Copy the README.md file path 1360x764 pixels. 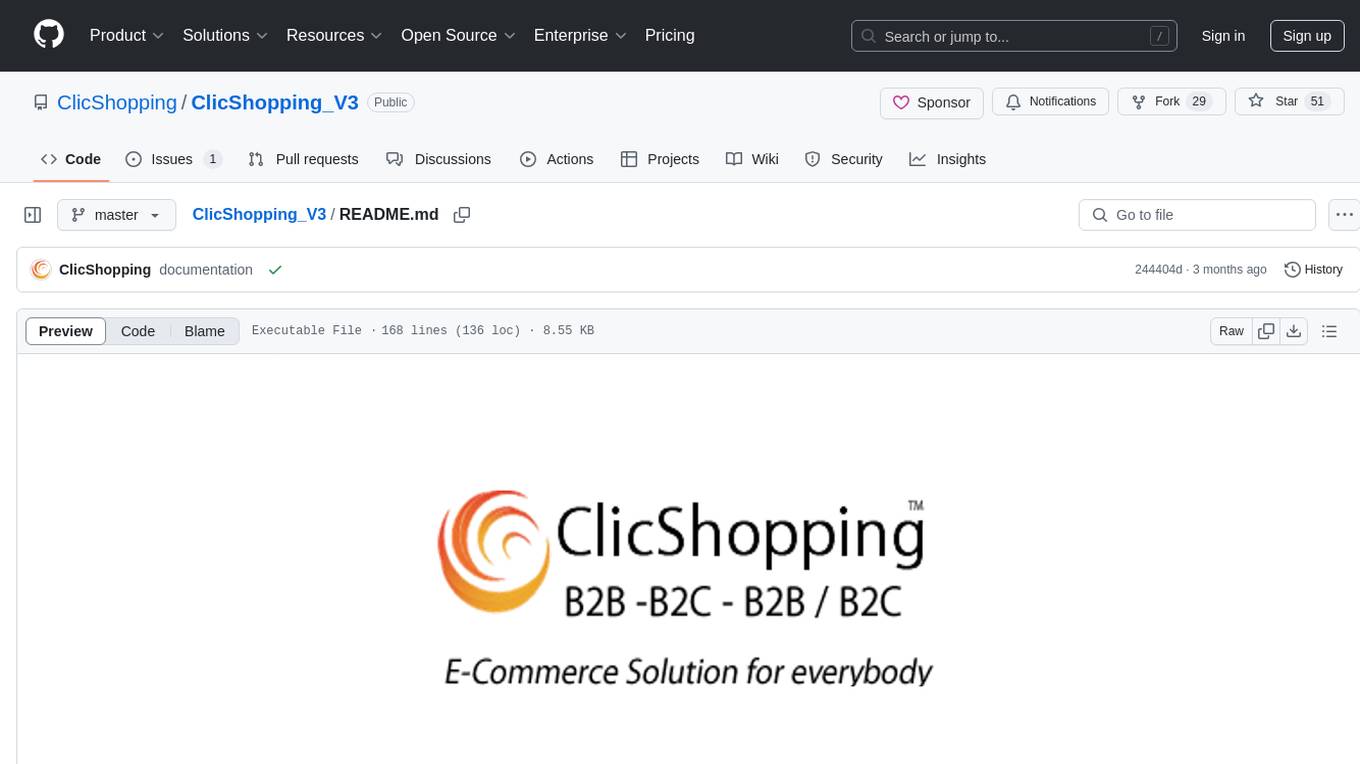pos(461,215)
